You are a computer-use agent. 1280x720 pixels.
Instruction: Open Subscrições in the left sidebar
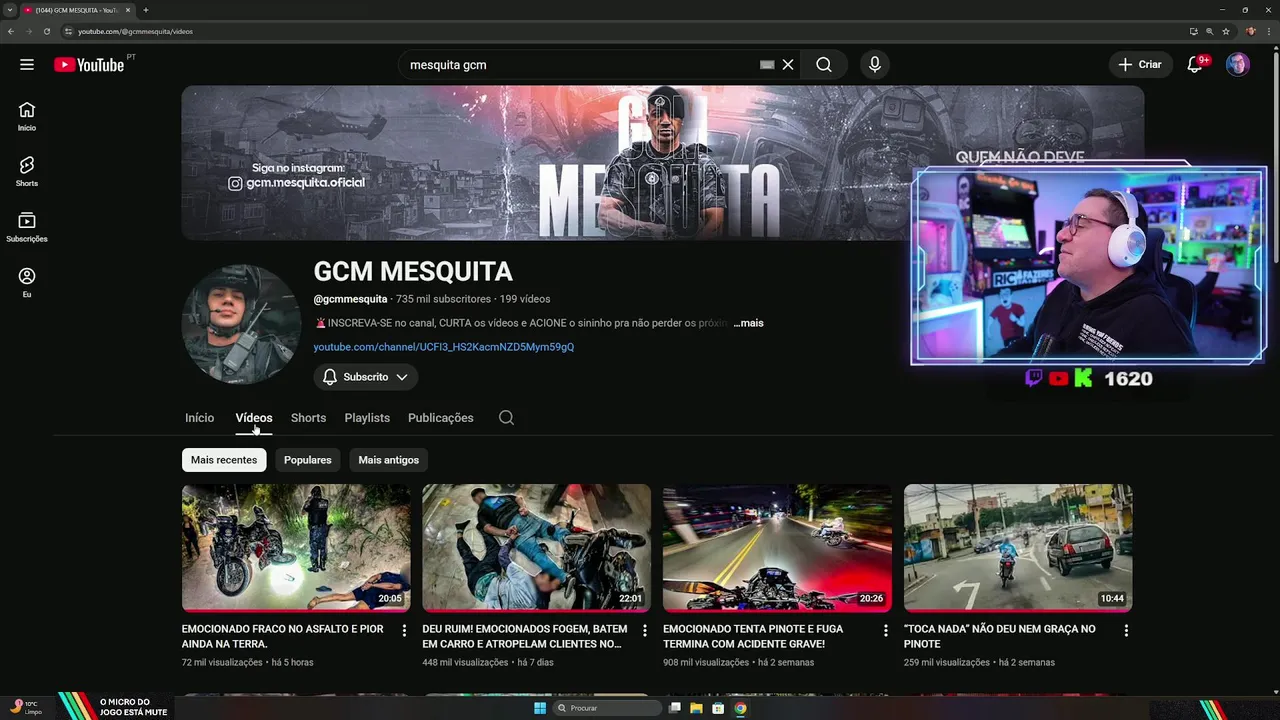[27, 227]
